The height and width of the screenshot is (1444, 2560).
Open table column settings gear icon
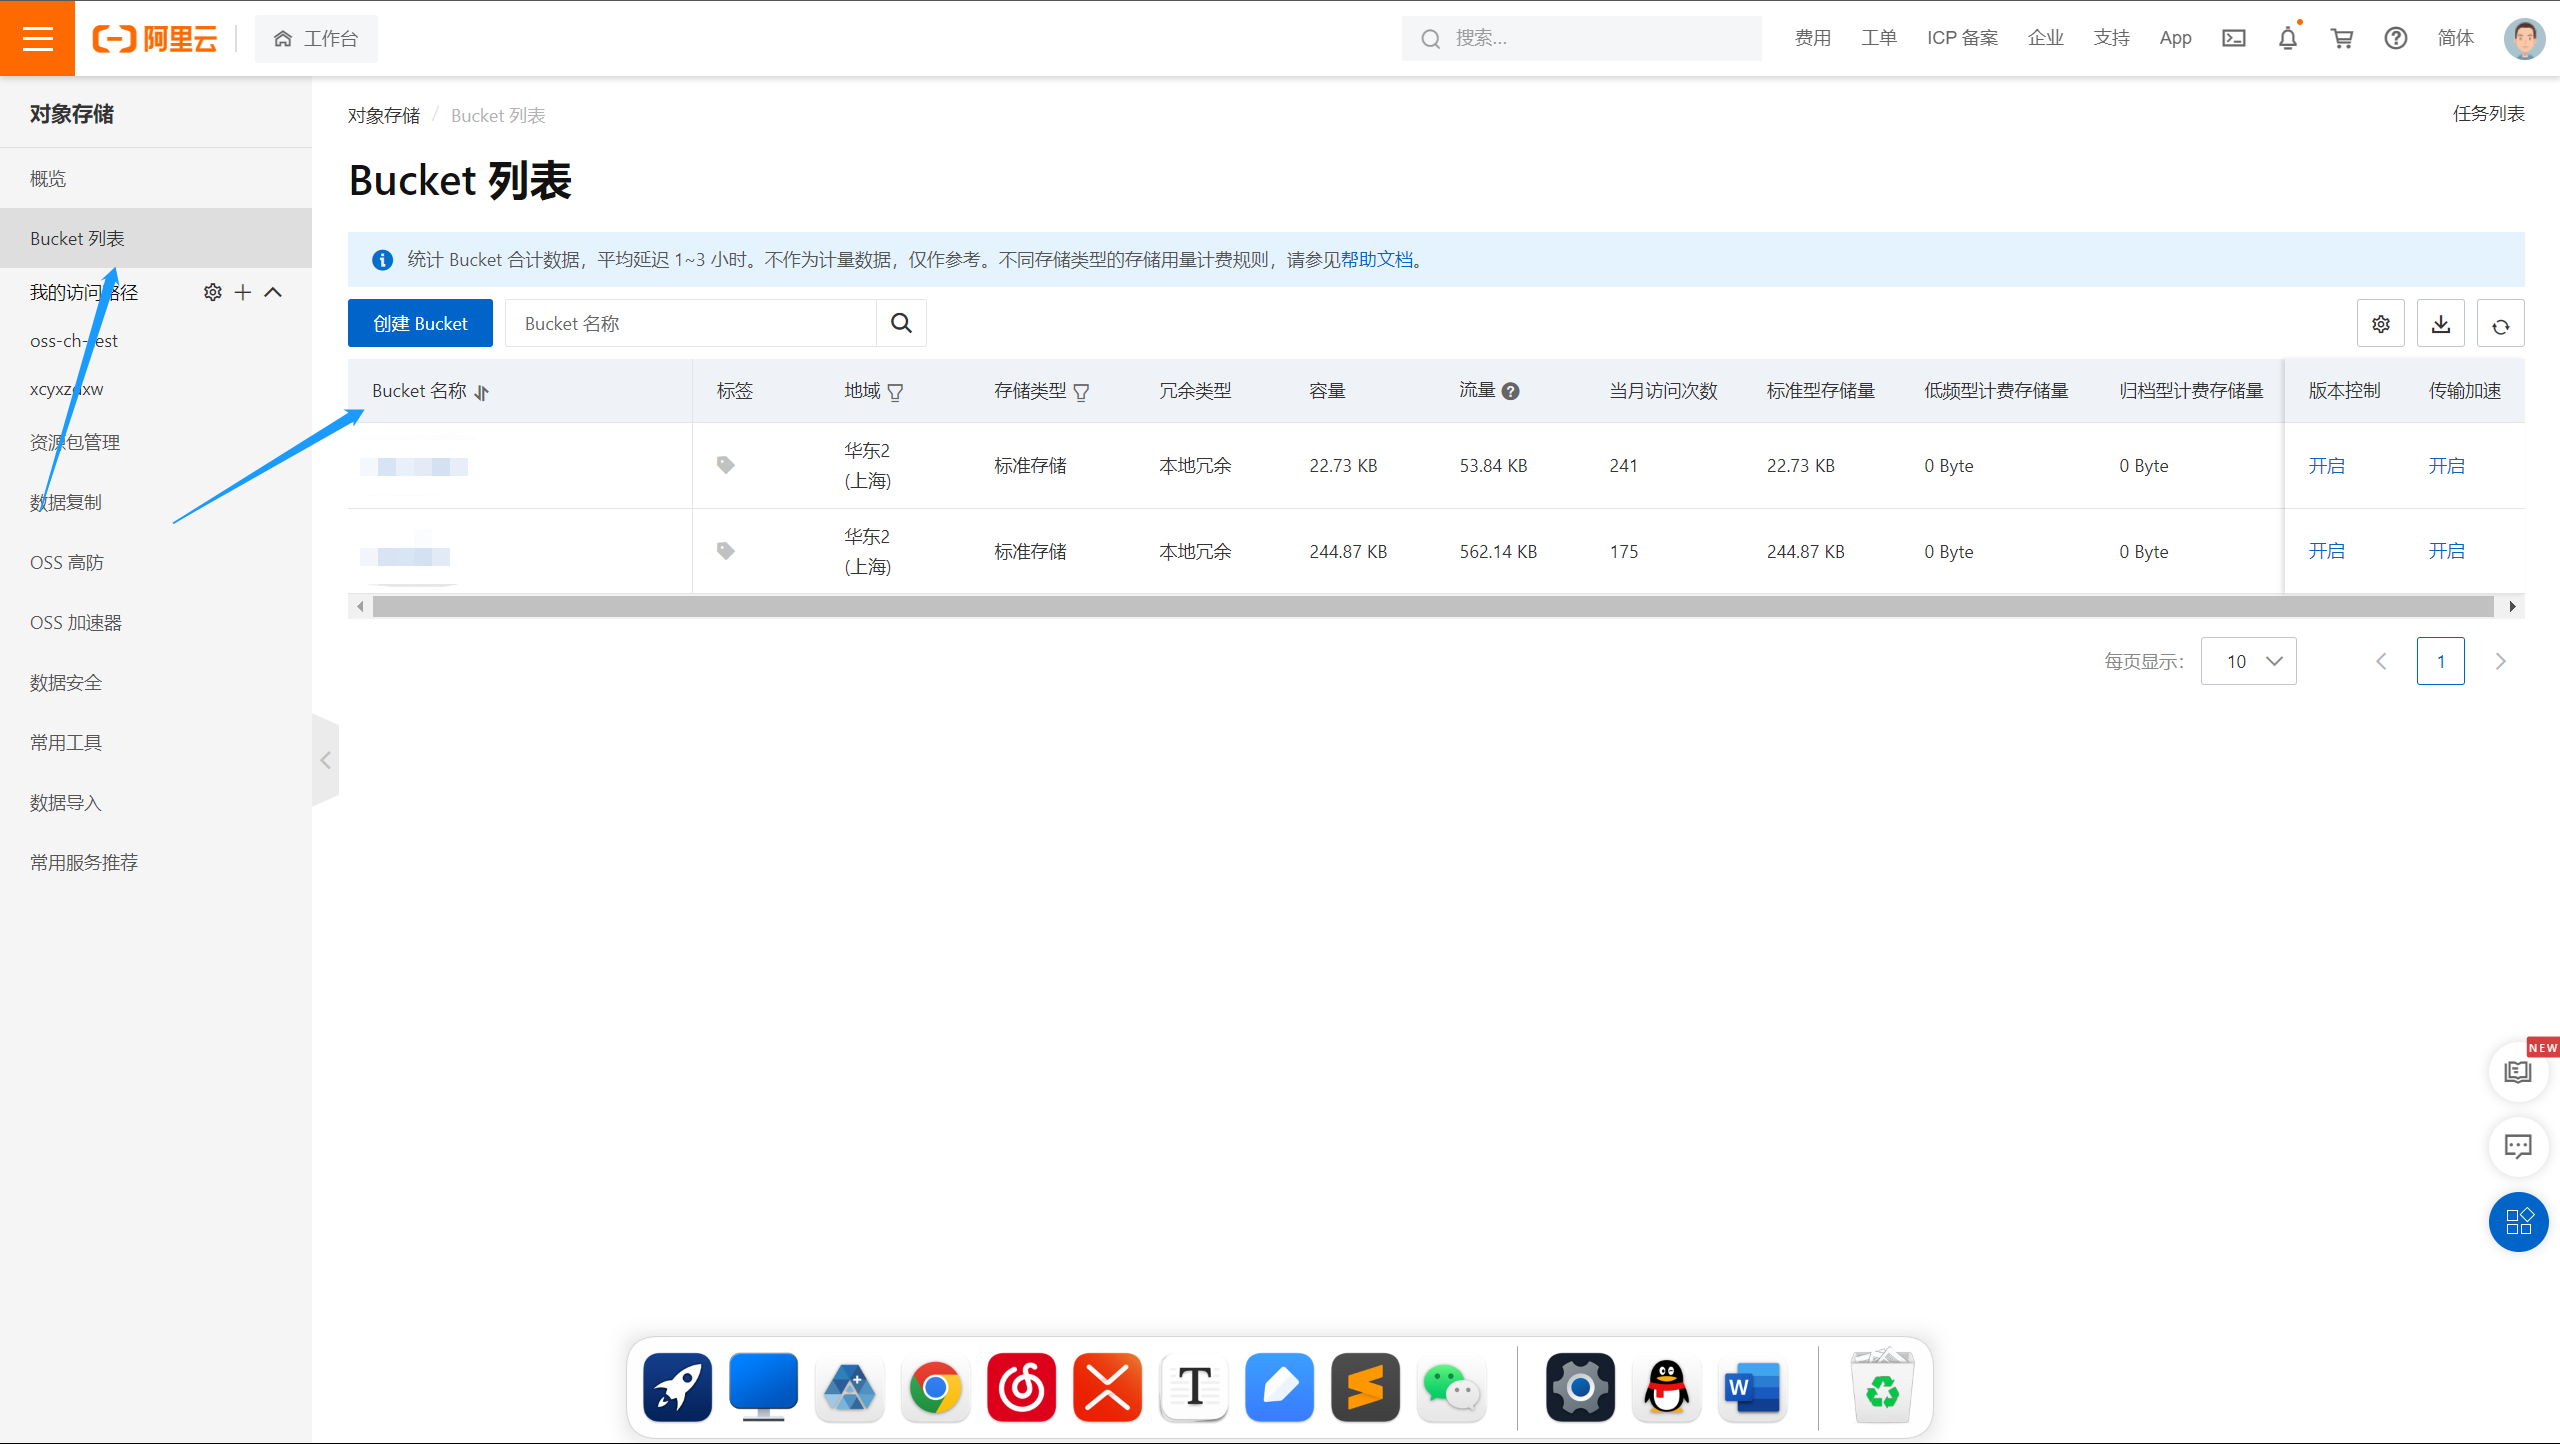coord(2380,324)
